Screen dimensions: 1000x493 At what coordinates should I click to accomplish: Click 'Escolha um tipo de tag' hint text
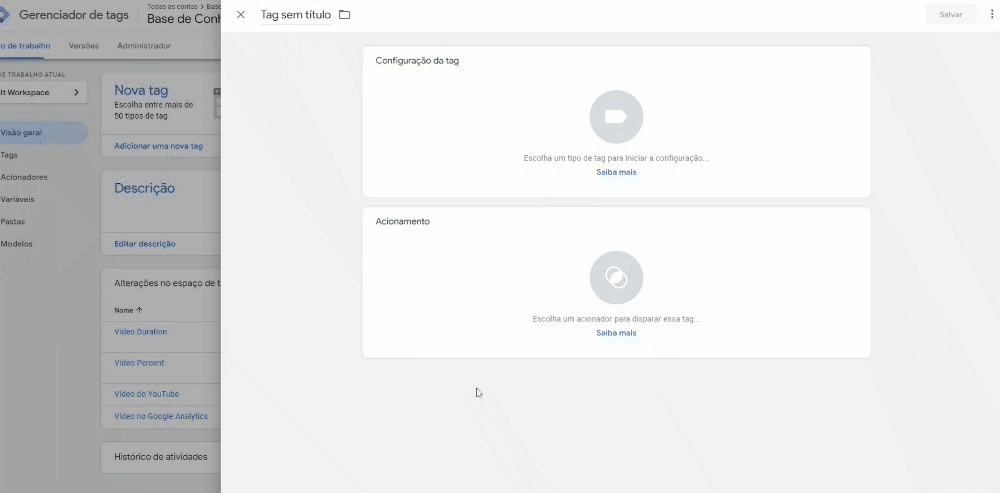pos(616,158)
